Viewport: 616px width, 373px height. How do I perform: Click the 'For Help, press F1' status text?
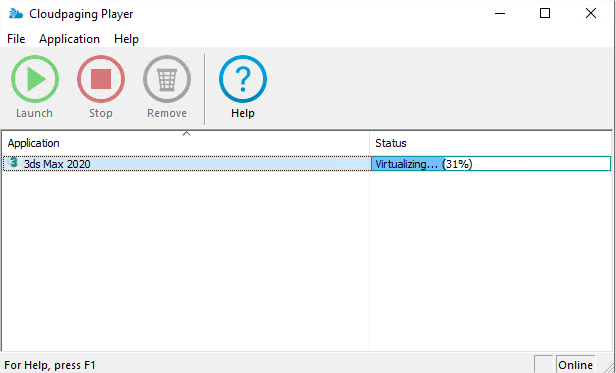tap(50, 365)
